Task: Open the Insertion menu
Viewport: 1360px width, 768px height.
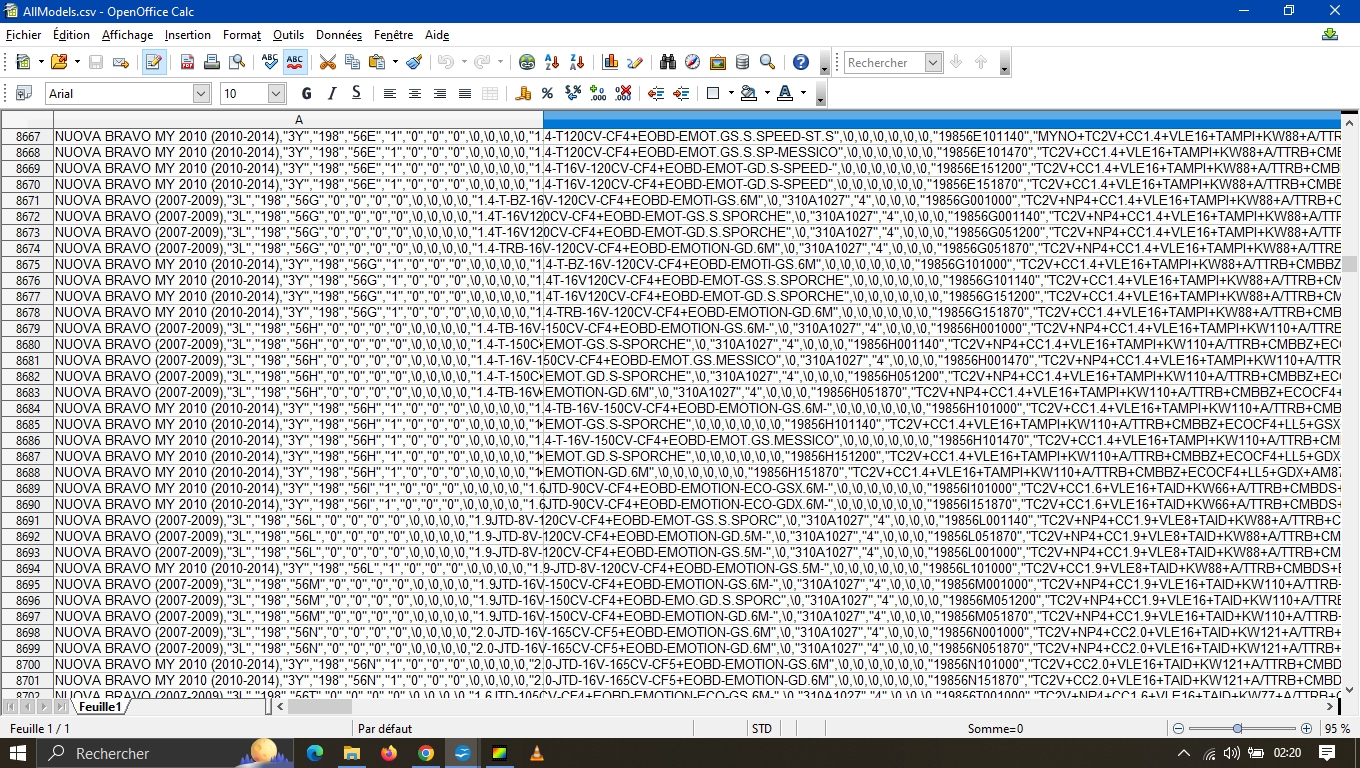Action: click(x=188, y=34)
